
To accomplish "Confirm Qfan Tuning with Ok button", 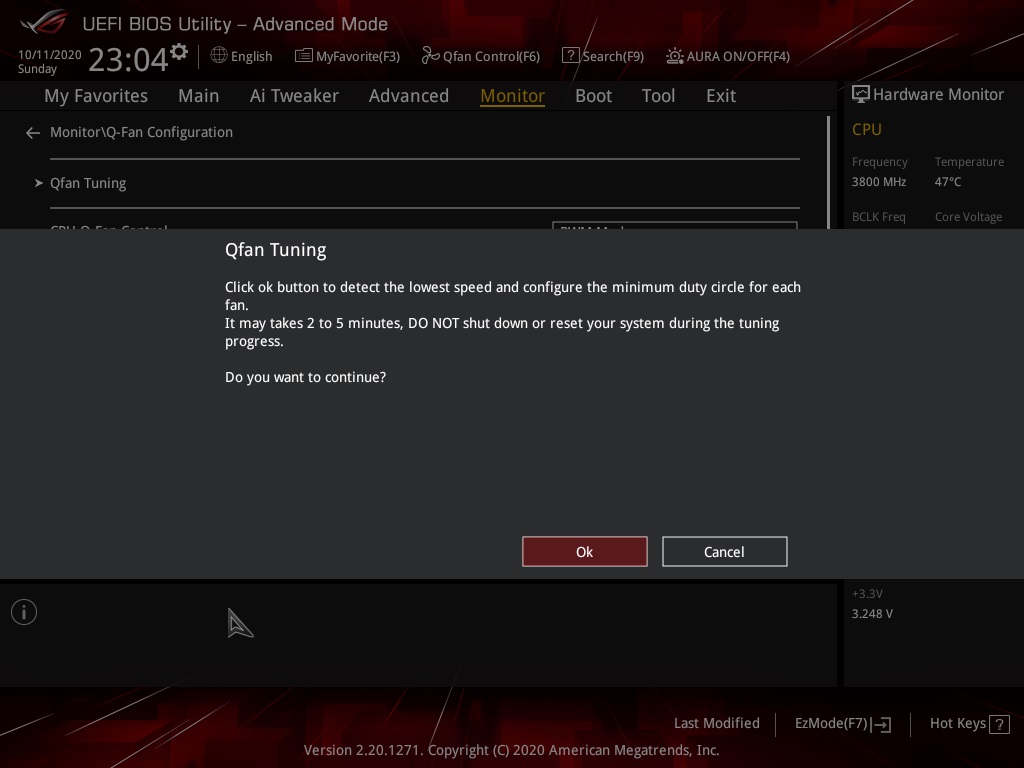I will 584,552.
